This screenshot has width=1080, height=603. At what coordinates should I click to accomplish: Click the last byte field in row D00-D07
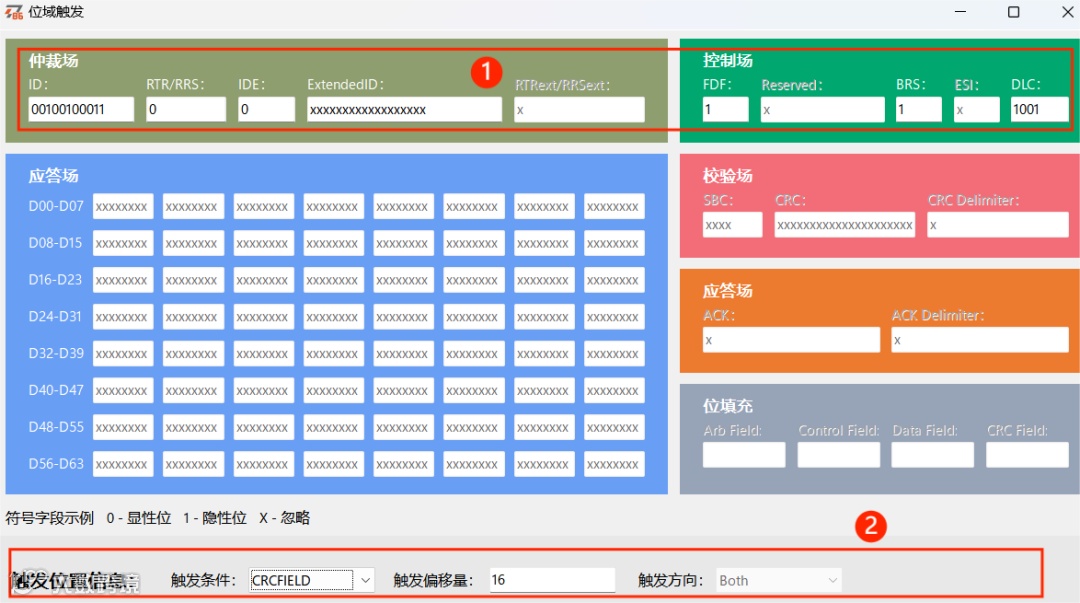(614, 207)
